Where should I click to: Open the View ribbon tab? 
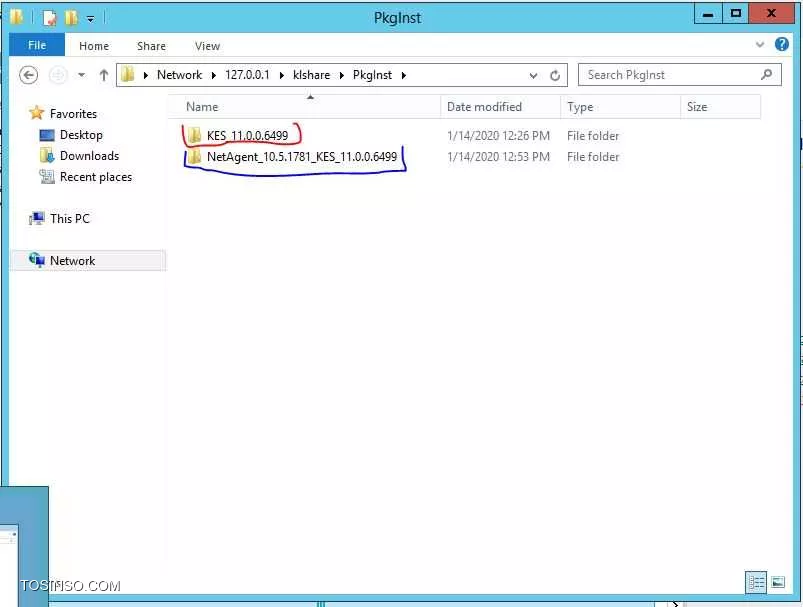coord(207,46)
